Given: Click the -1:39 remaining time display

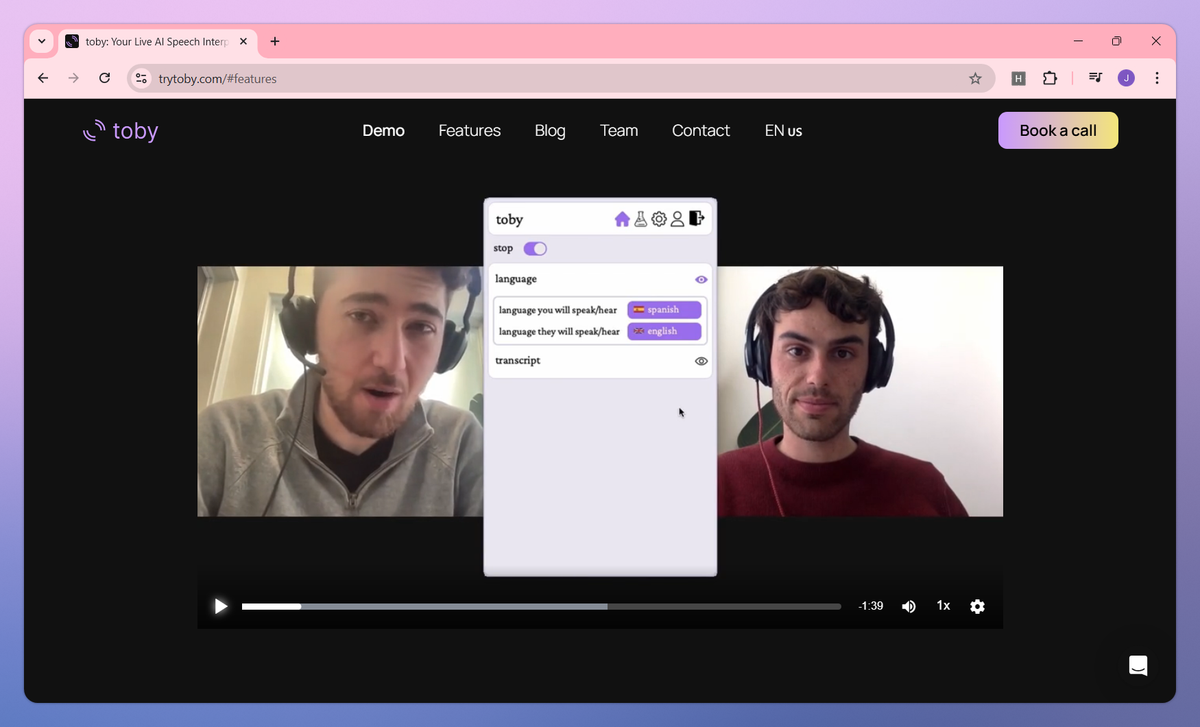Looking at the screenshot, I should (871, 606).
